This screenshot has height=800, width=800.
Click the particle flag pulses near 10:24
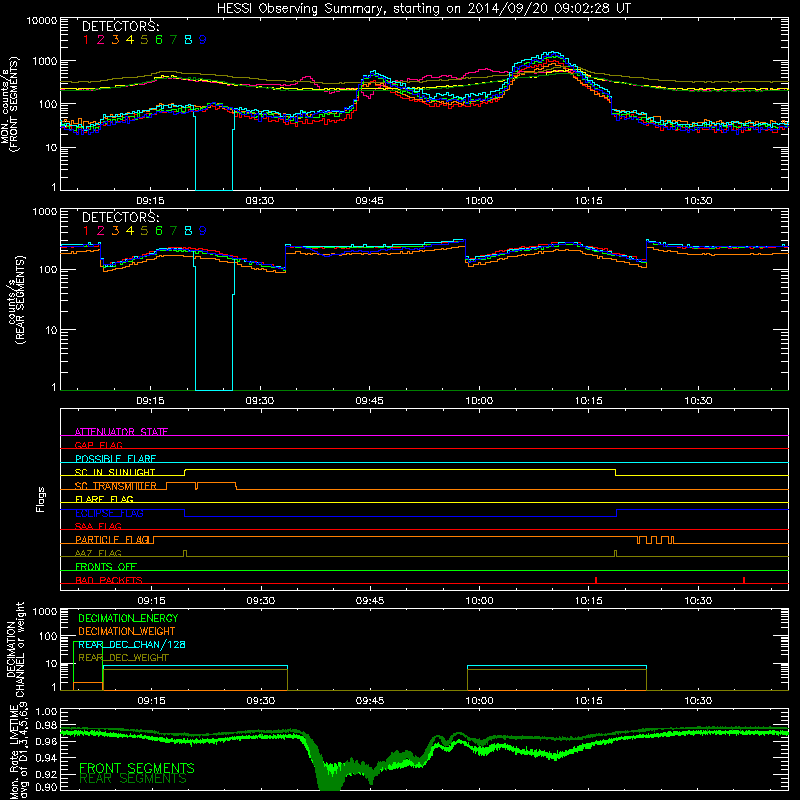[x=655, y=540]
